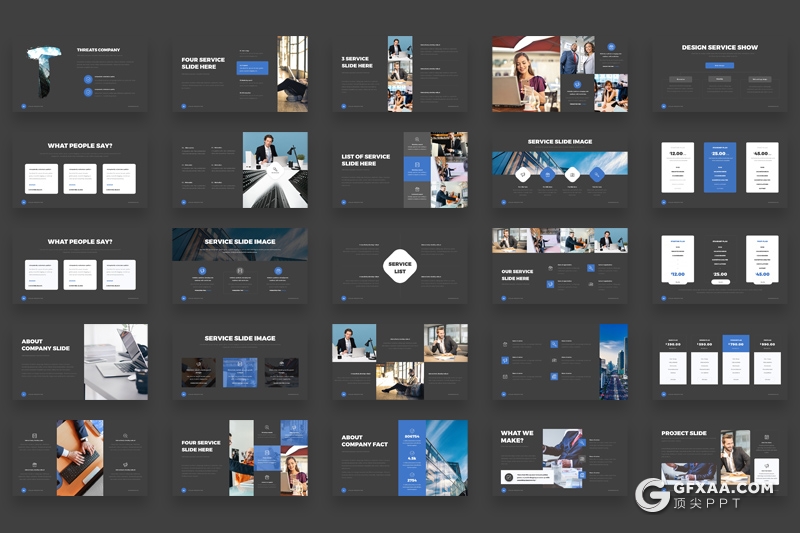Click the white Service List diamond badge
The height and width of the screenshot is (533, 800).
(x=399, y=265)
